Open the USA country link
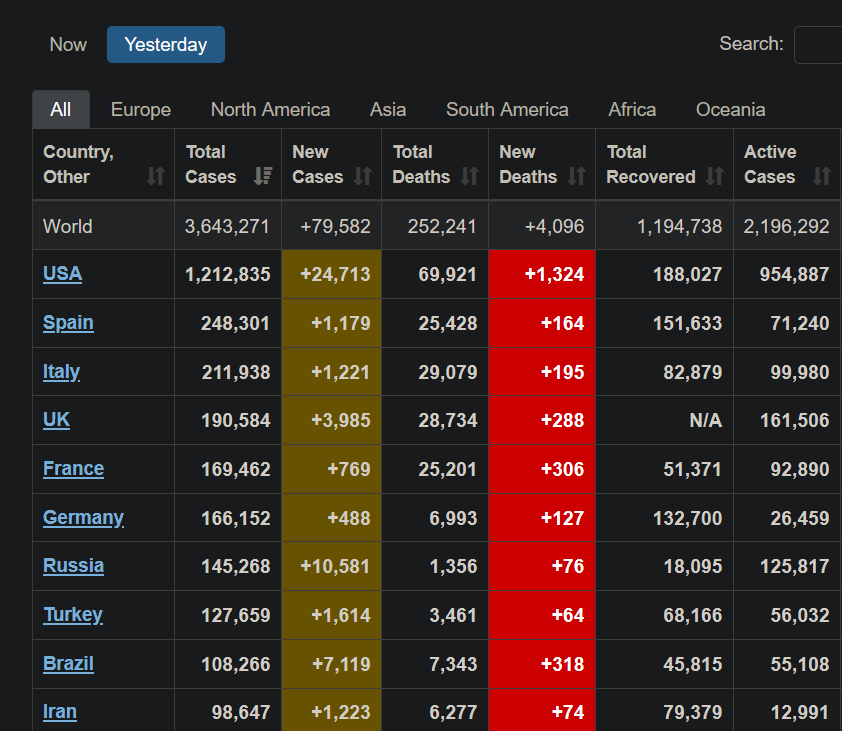The image size is (842, 731). (62, 274)
